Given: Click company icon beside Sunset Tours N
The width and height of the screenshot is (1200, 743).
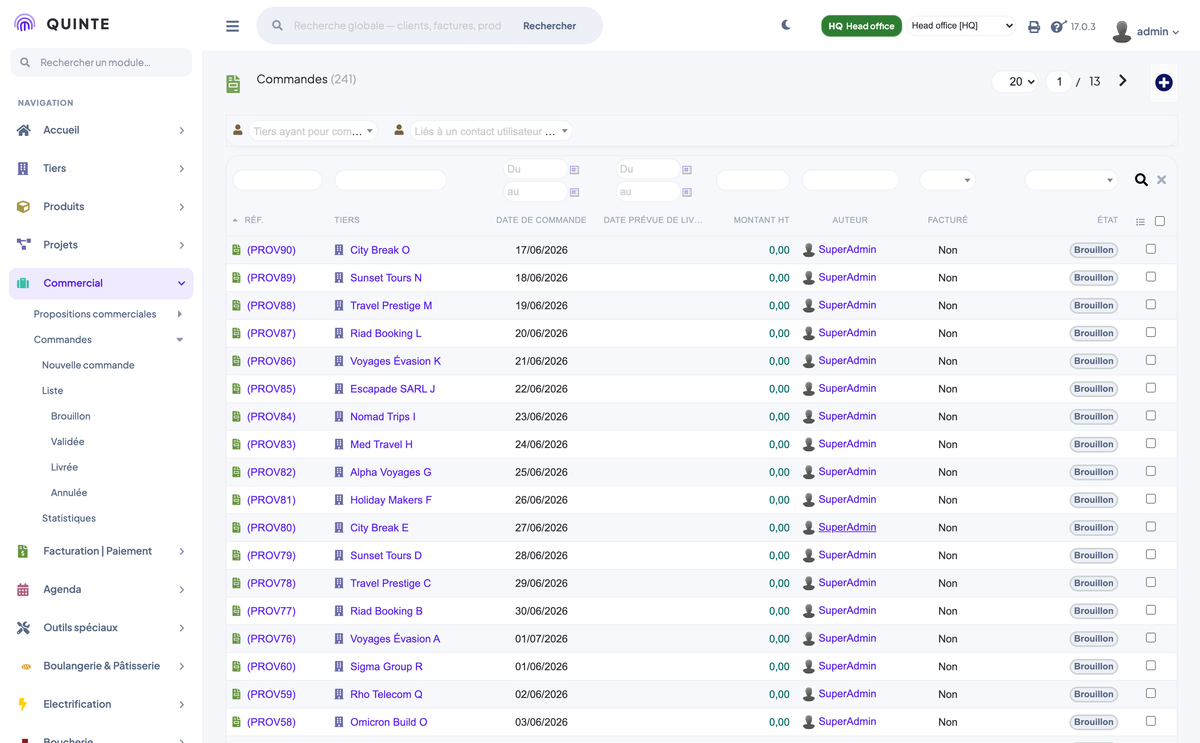Looking at the screenshot, I should pos(339,278).
